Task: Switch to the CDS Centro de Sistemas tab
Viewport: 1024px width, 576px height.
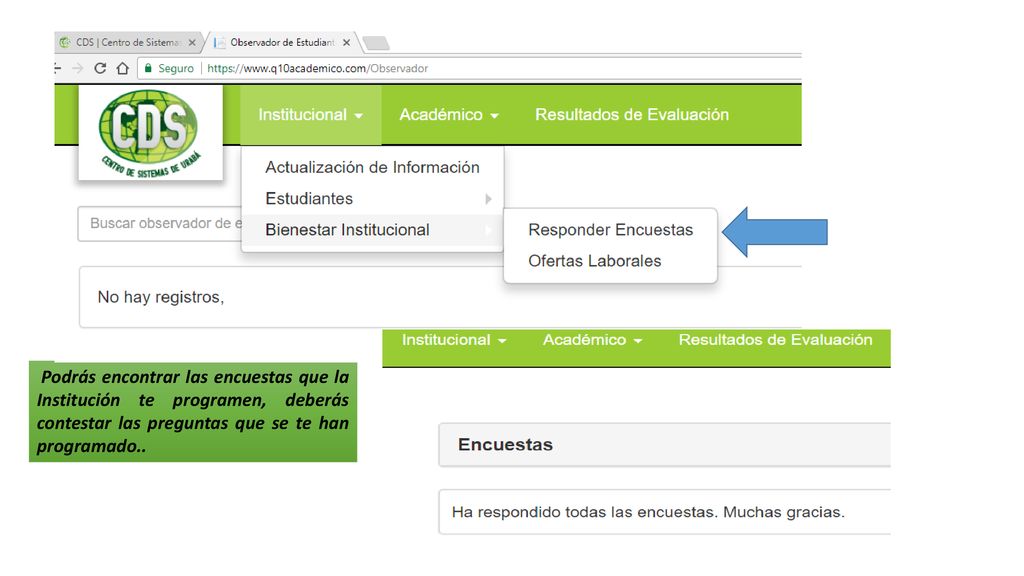Action: [127, 42]
